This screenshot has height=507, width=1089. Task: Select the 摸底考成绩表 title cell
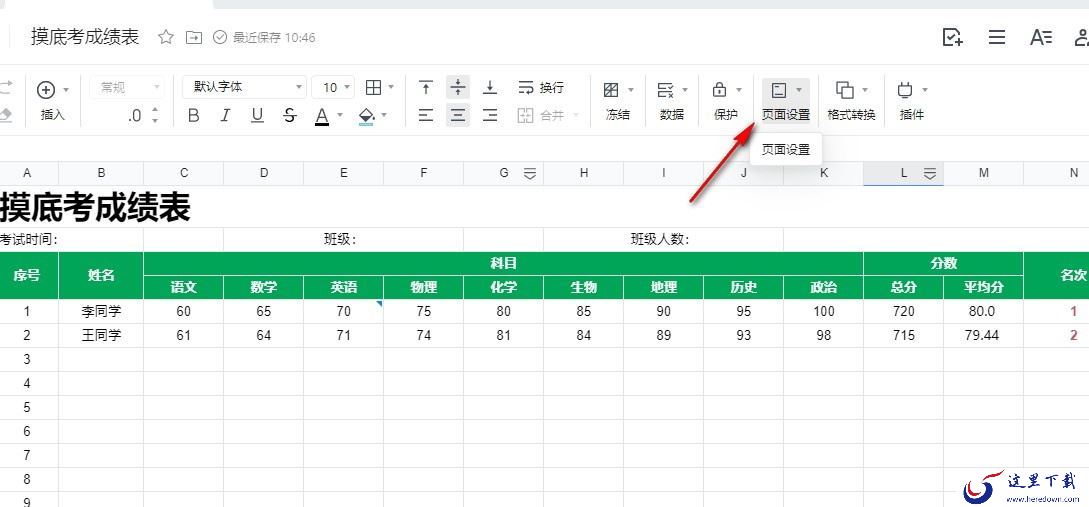tap(95, 206)
